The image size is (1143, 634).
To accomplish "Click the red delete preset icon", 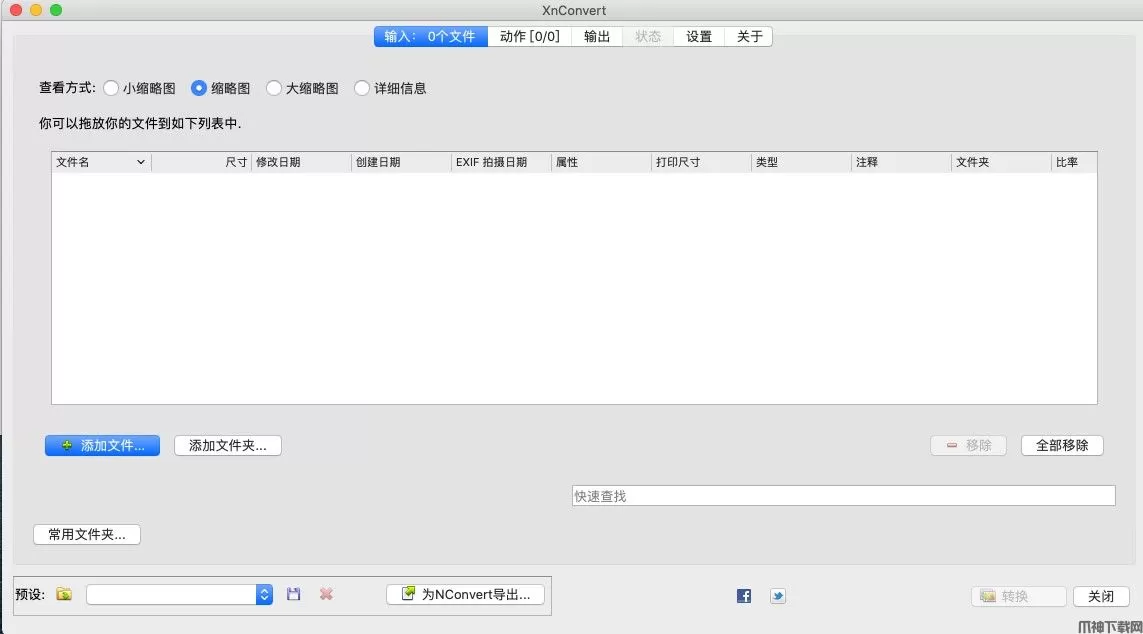I will click(326, 594).
